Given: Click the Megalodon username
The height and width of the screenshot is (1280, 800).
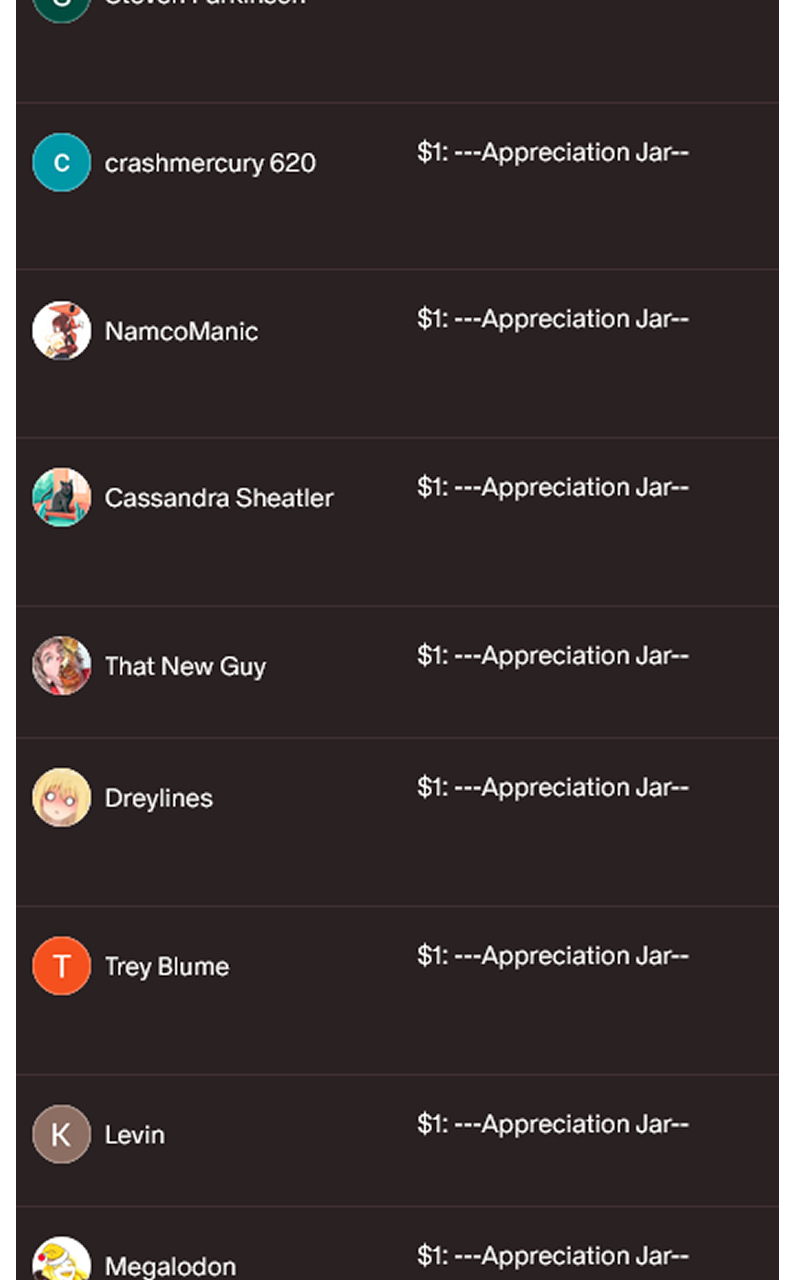Looking at the screenshot, I should click(x=170, y=1266).
